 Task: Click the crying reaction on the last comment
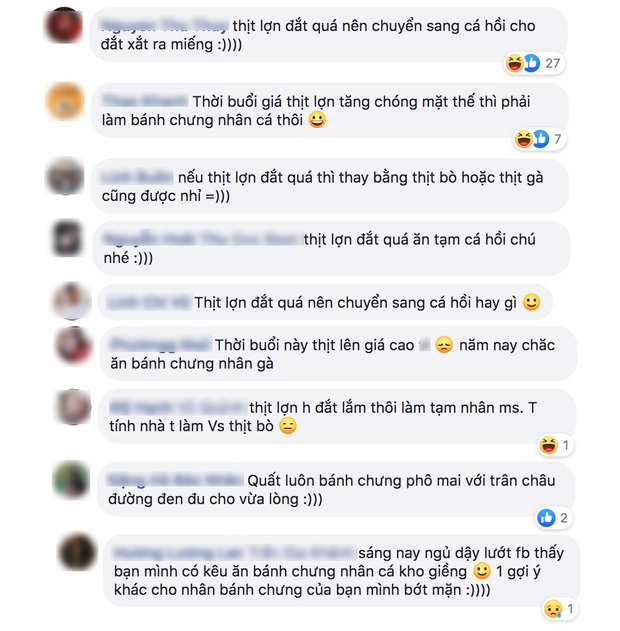coord(553,609)
